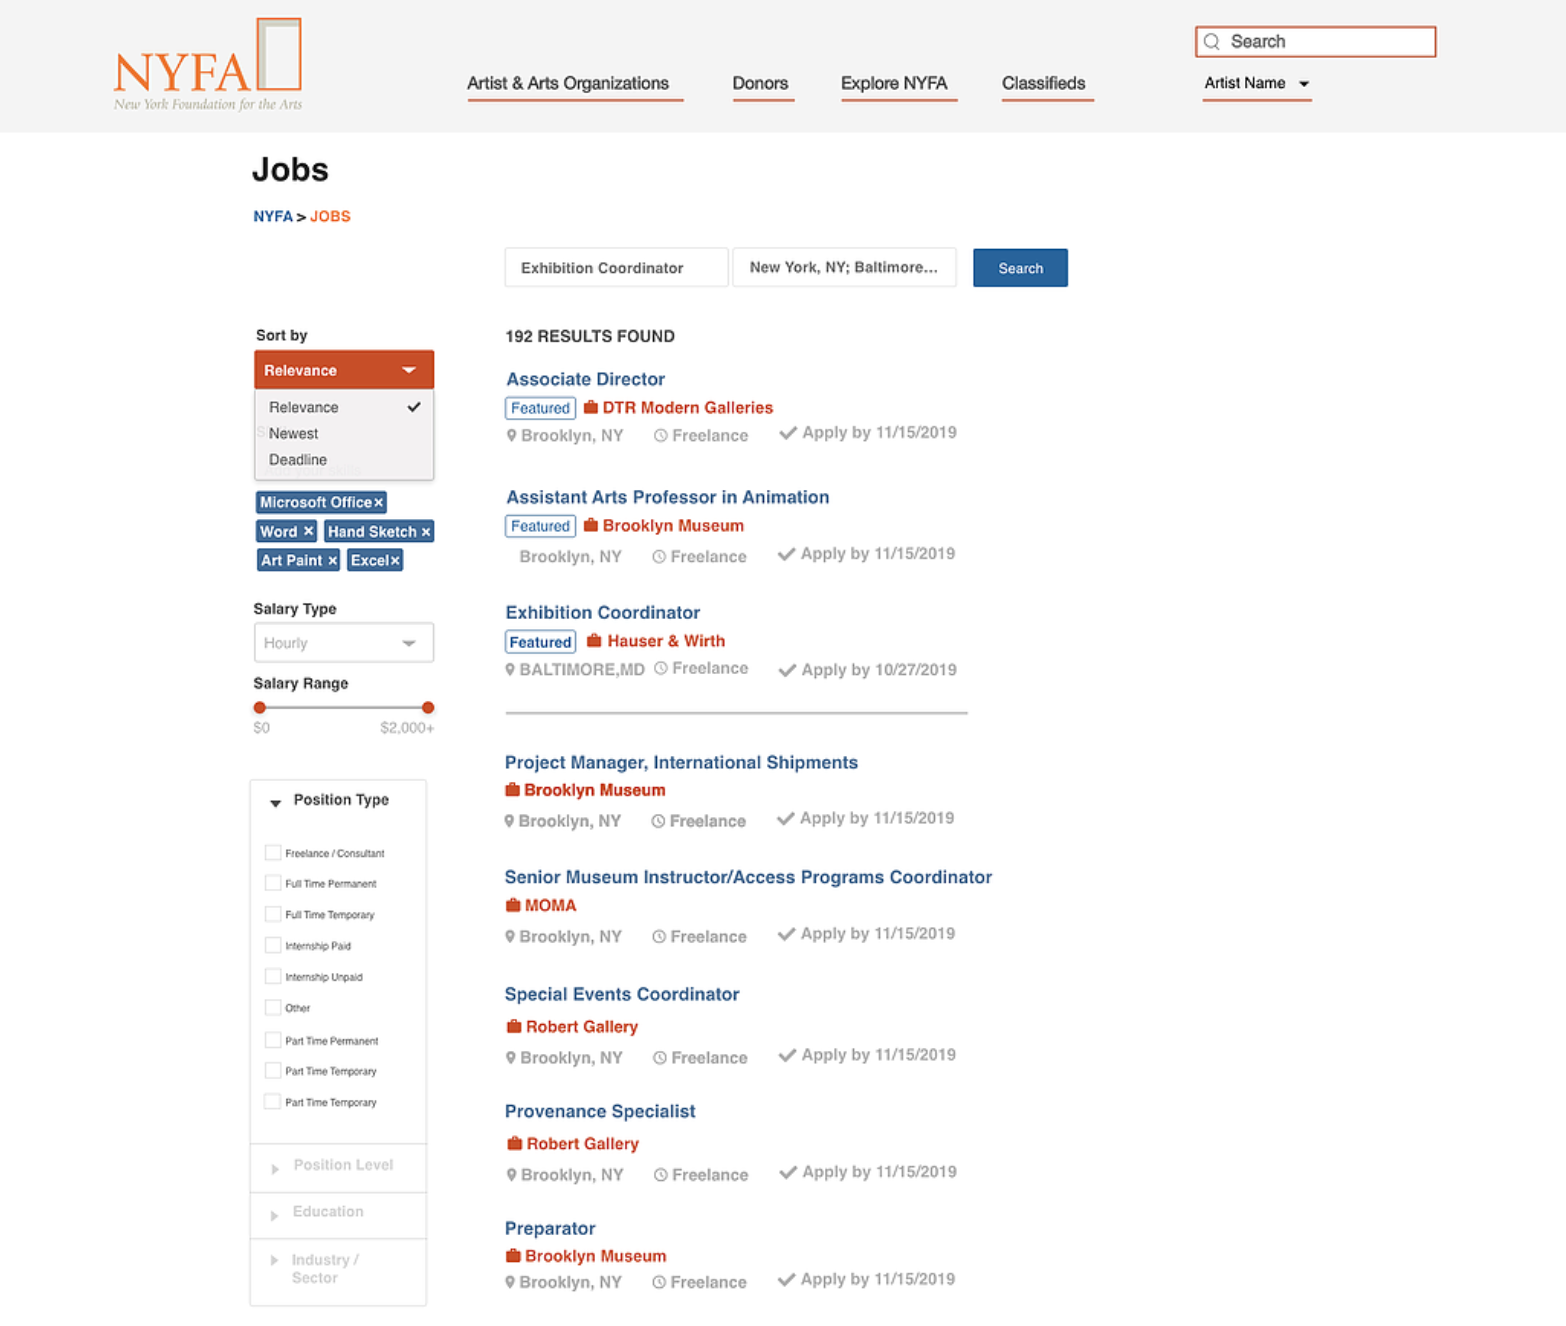Expand the Position Level section
The height and width of the screenshot is (1326, 1566).
tap(275, 1168)
